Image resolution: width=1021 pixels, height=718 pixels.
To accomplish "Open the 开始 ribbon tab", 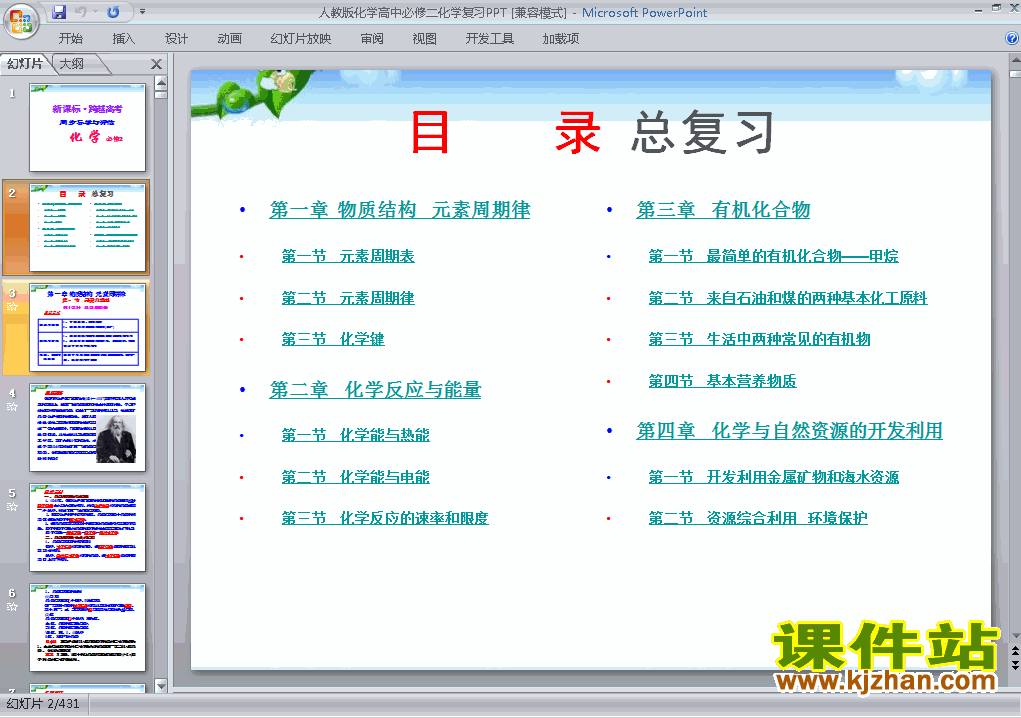I will [x=70, y=38].
